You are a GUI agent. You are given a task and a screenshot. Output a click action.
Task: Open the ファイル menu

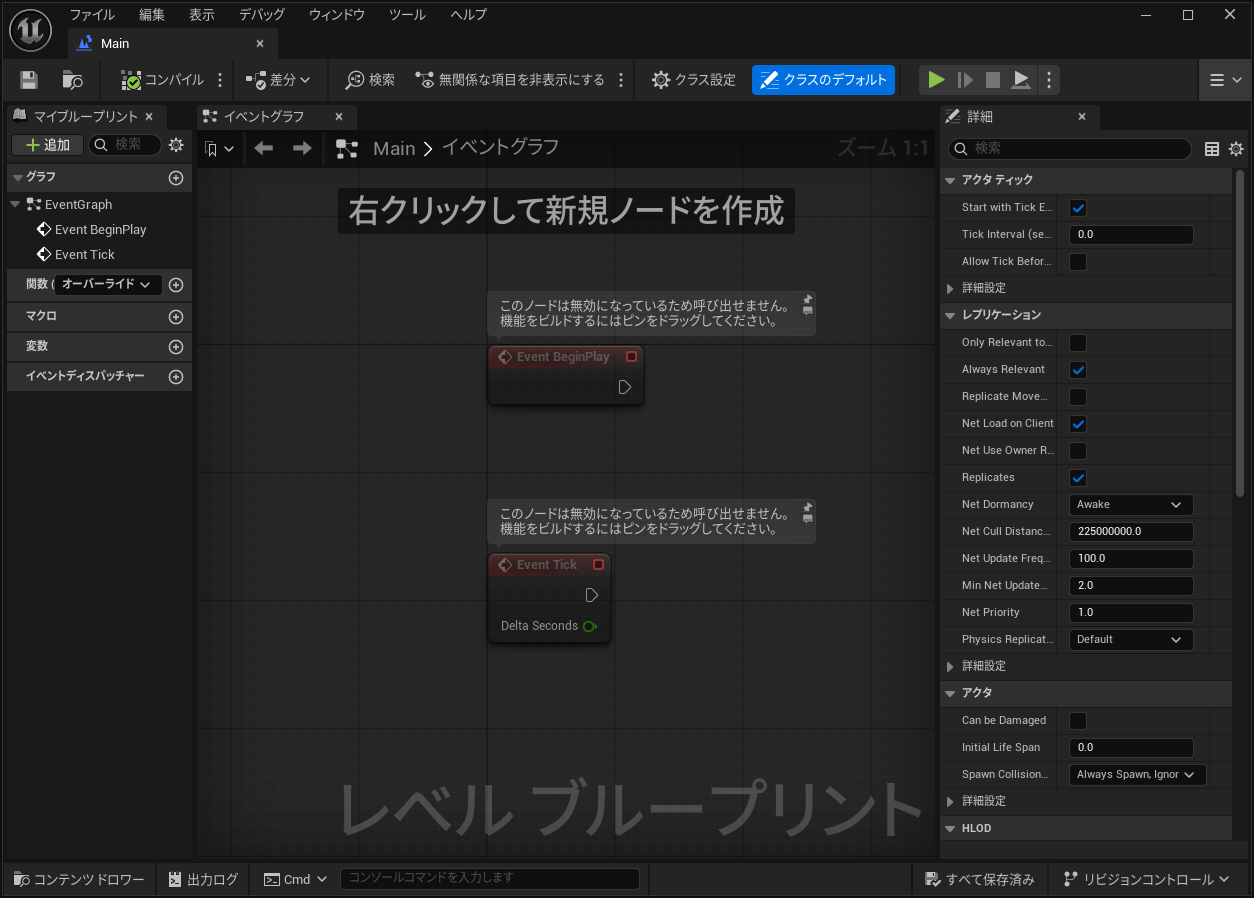92,15
